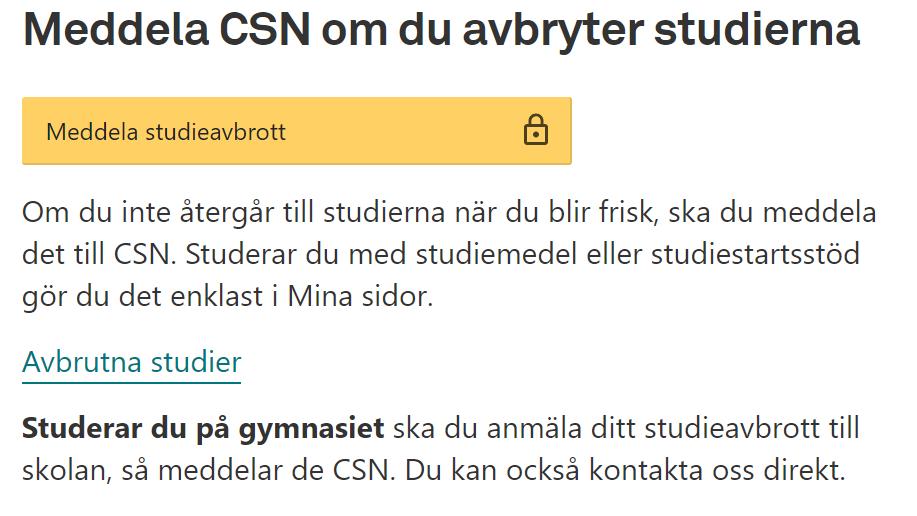Click the word studierna in the heading
The image size is (917, 516).
coord(757,29)
